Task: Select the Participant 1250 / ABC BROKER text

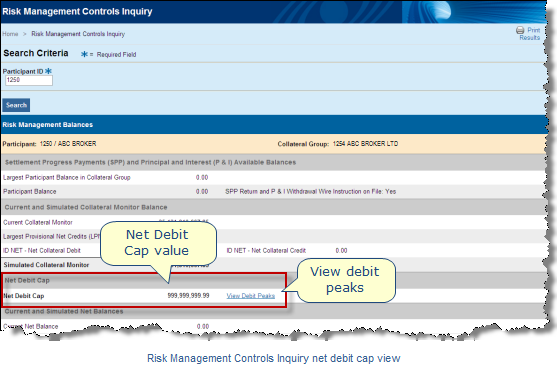Action: [49, 144]
